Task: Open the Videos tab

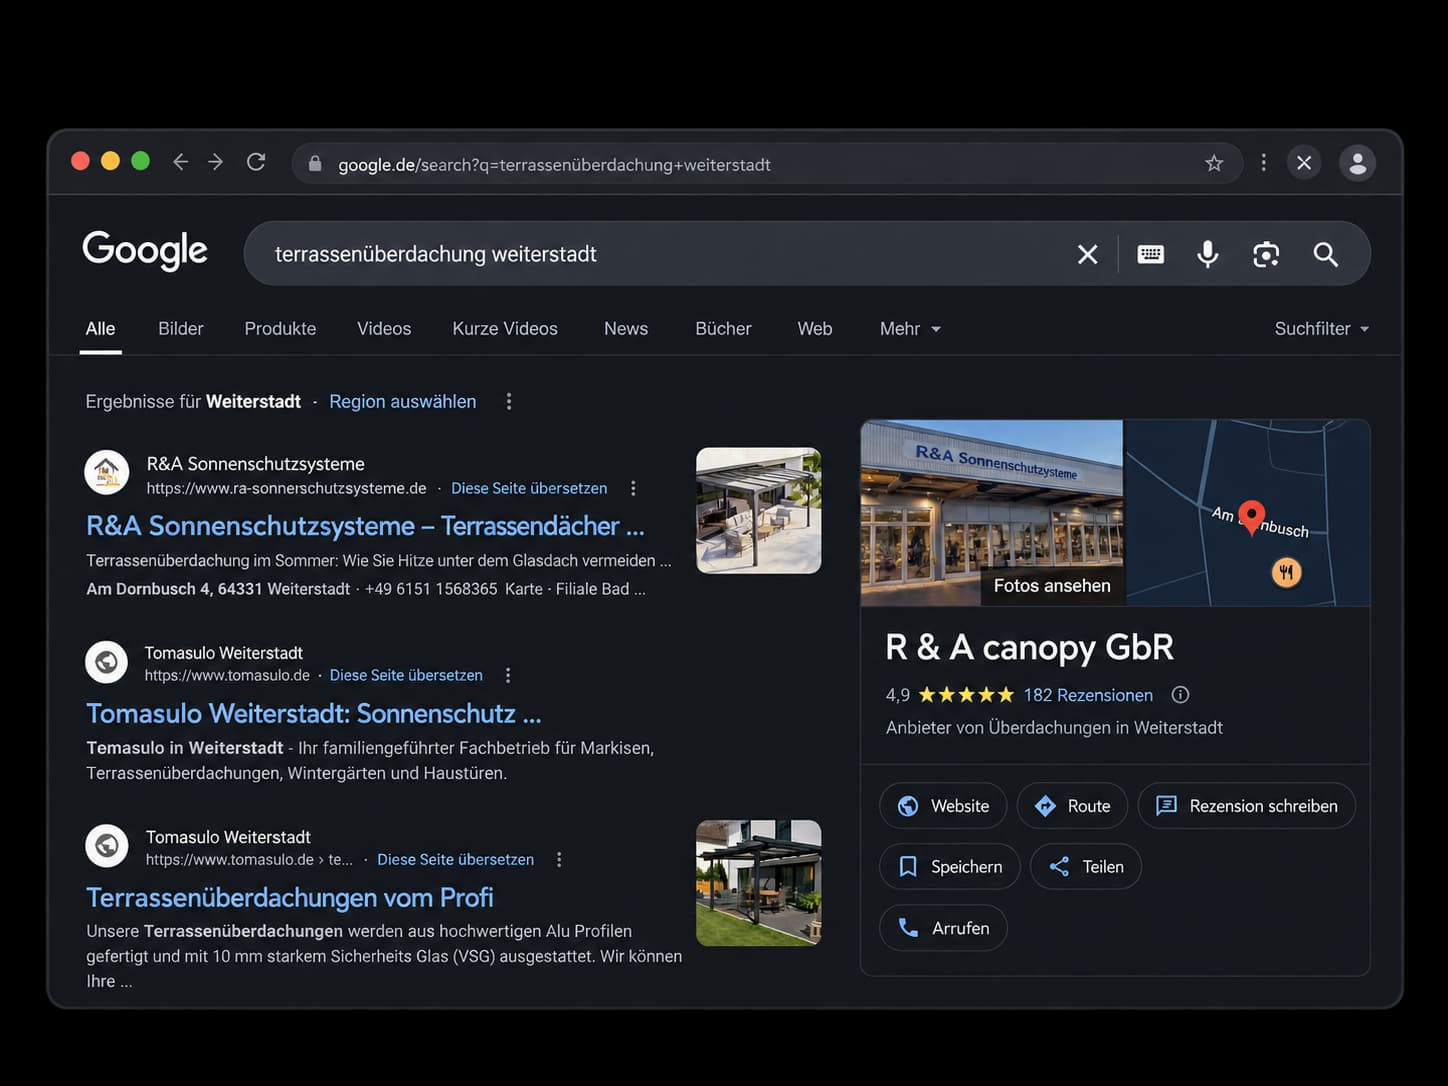Action: 384,329
